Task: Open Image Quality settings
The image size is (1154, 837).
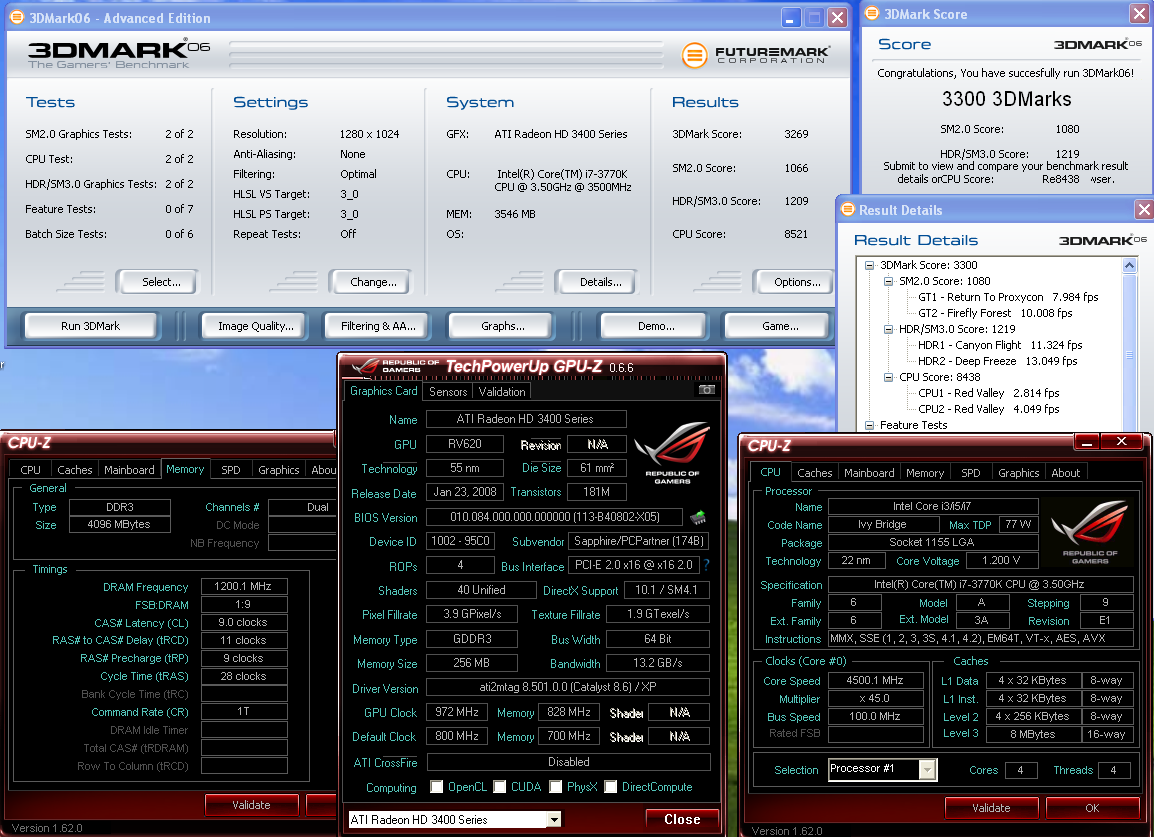Action: [x=255, y=325]
